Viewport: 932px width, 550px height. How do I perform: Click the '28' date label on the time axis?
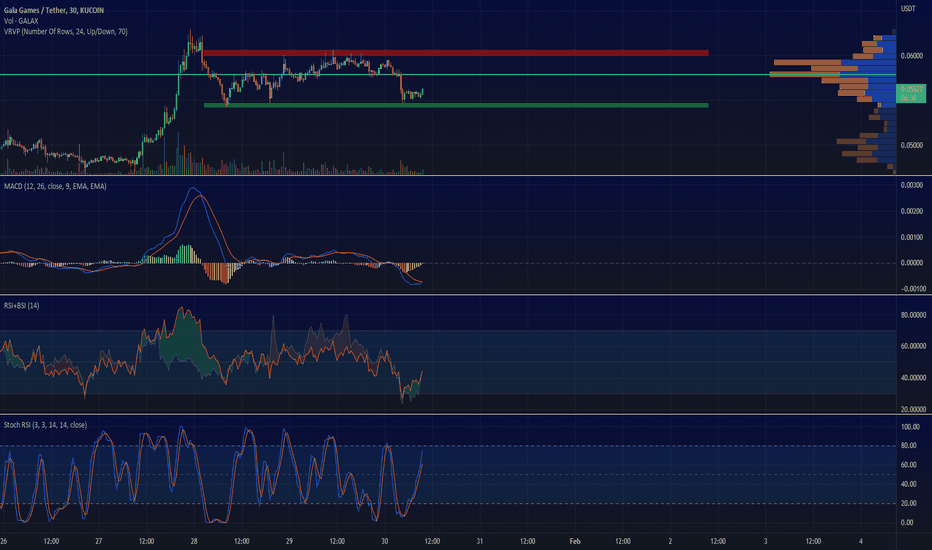click(x=194, y=541)
